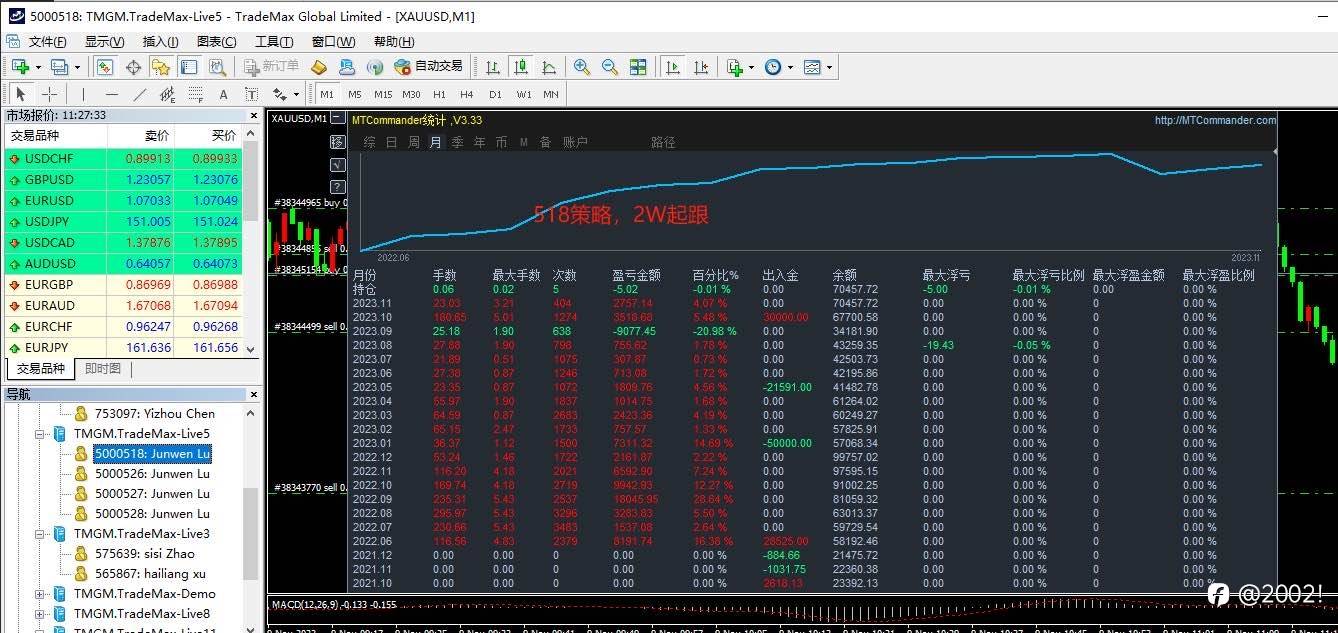Select the 月 monthly statistics tab
This screenshot has height=633, width=1338.
pyautogui.click(x=435, y=142)
